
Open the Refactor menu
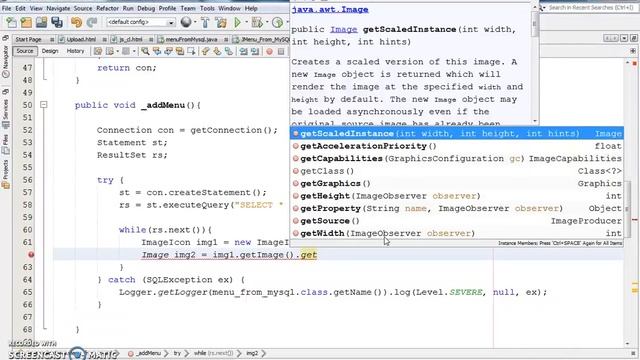tap(107, 8)
